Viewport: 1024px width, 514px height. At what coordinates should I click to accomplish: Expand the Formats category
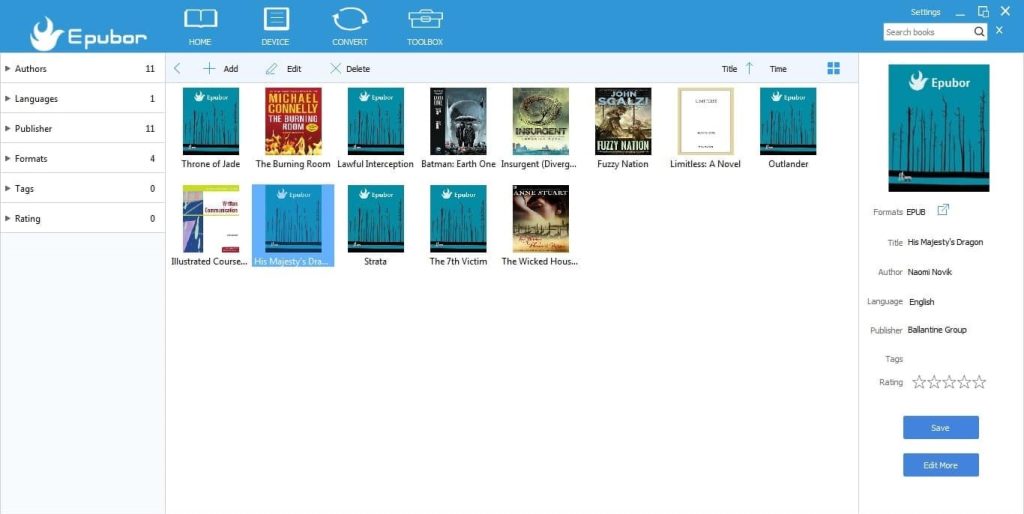tap(82, 159)
